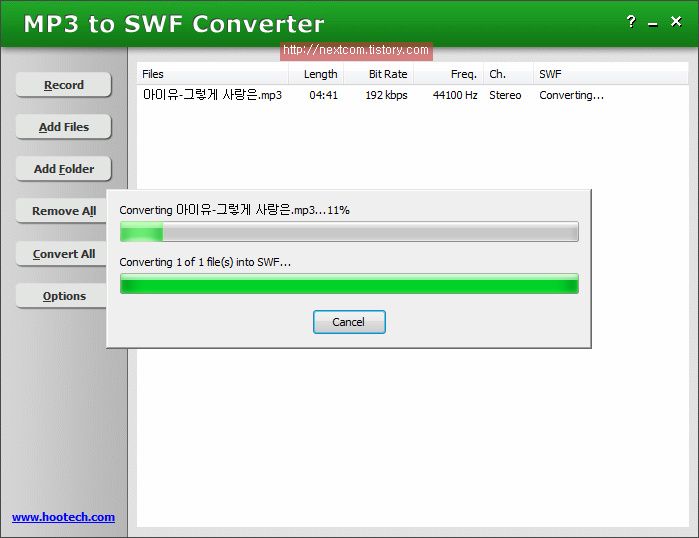Click the 'Converting 1 of 1 file(s)' label
This screenshot has width=699, height=538.
(x=205, y=262)
